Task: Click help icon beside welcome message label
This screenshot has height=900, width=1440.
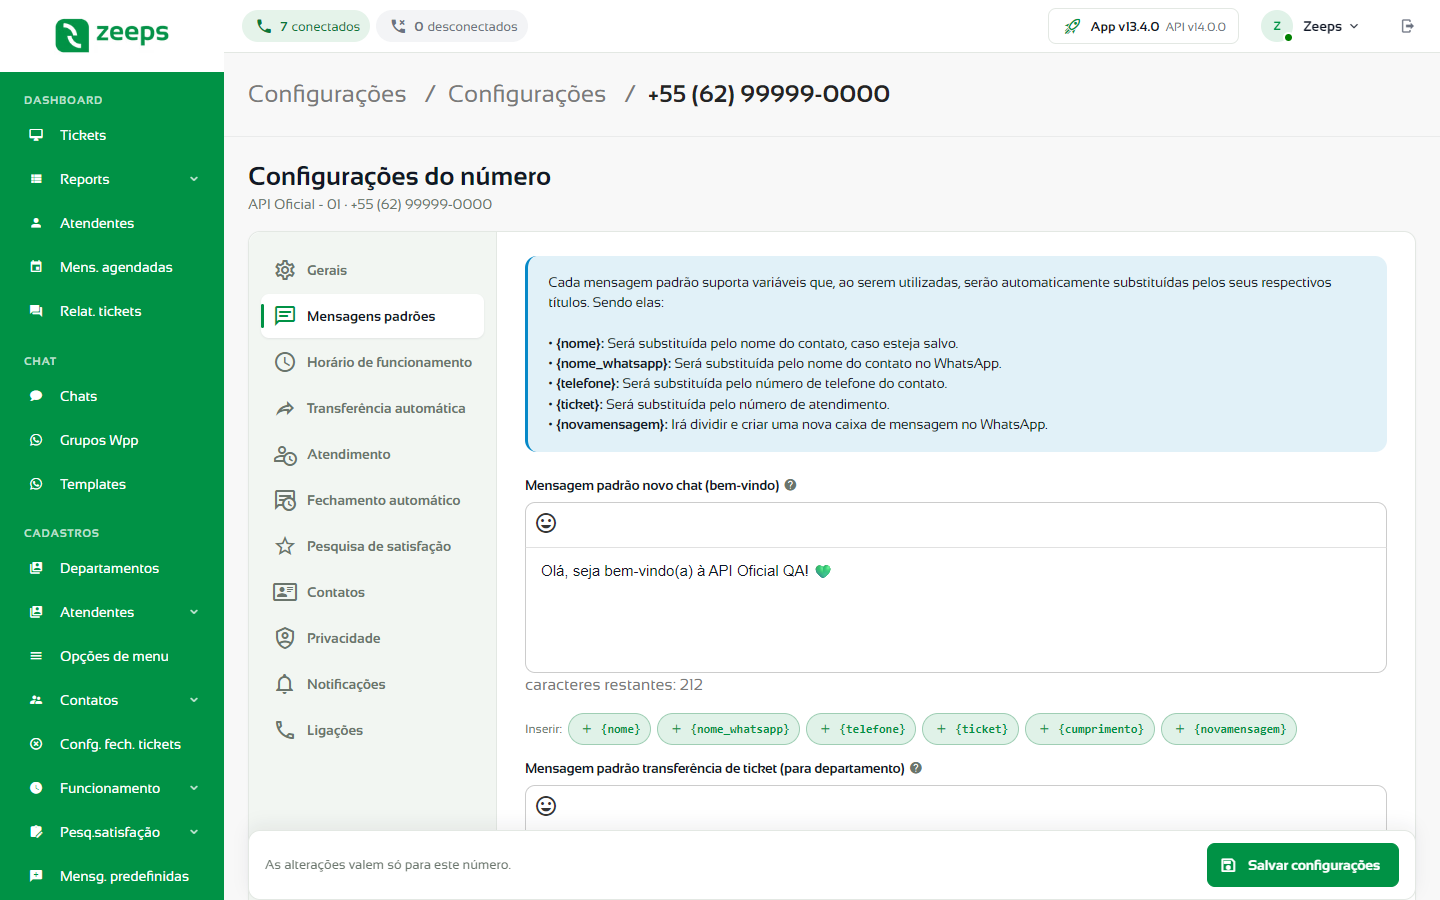Action: tap(790, 485)
